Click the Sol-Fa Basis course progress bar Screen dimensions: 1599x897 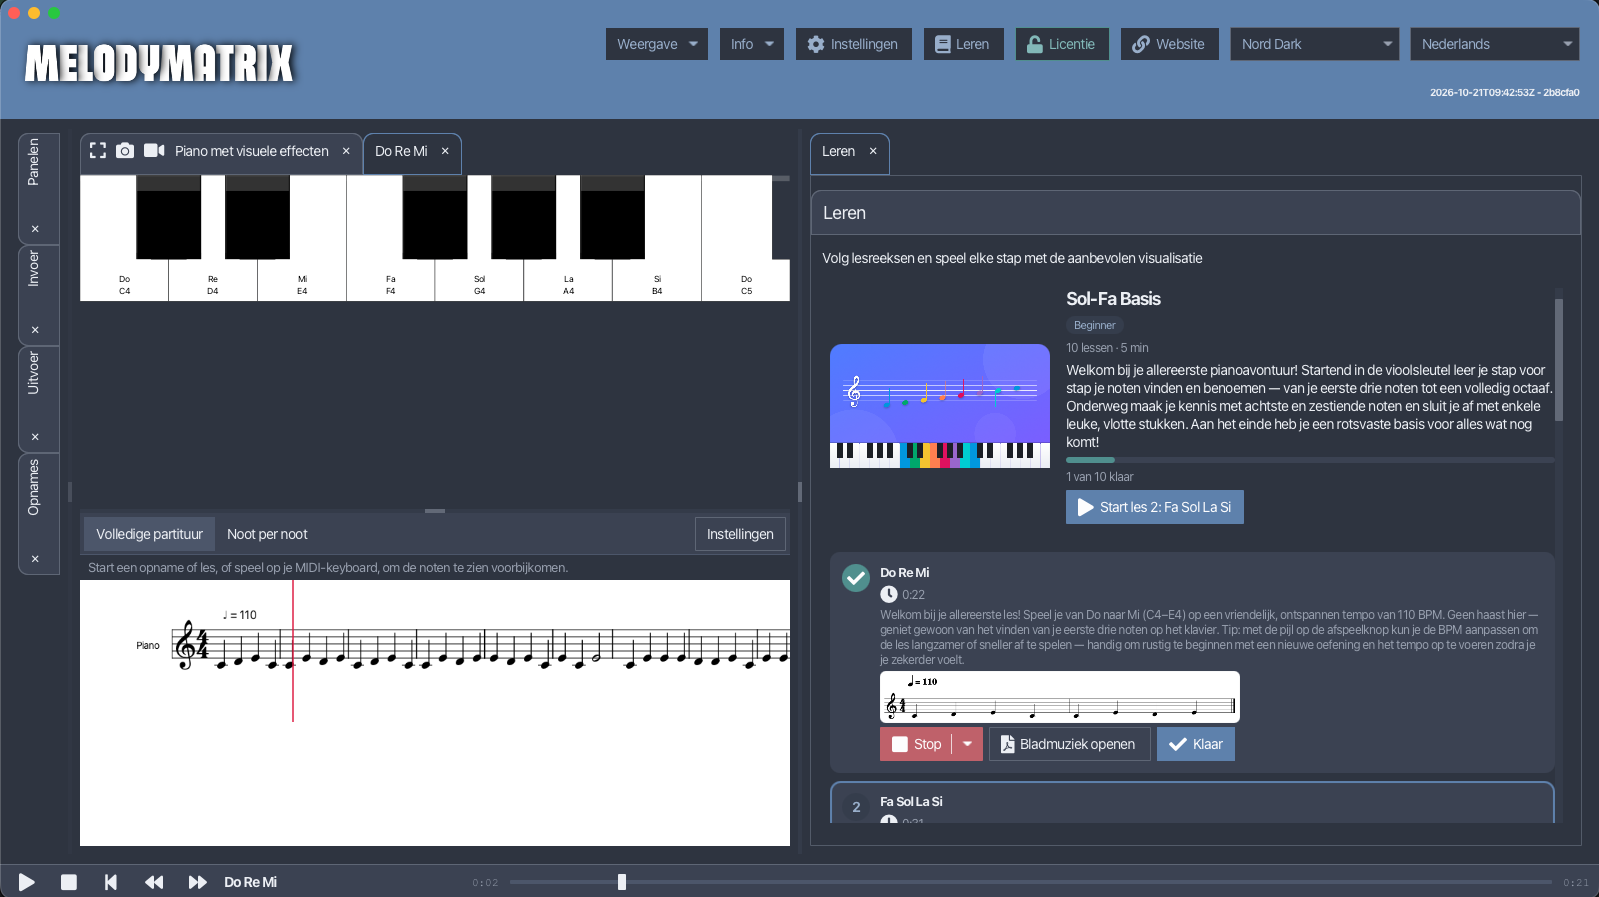pyautogui.click(x=1309, y=460)
